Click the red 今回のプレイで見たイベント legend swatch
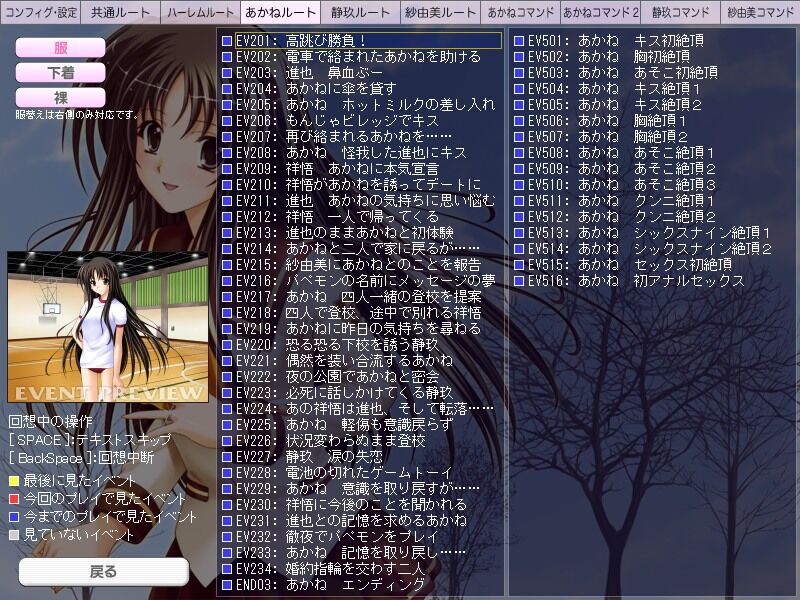800x600 pixels. (14, 498)
